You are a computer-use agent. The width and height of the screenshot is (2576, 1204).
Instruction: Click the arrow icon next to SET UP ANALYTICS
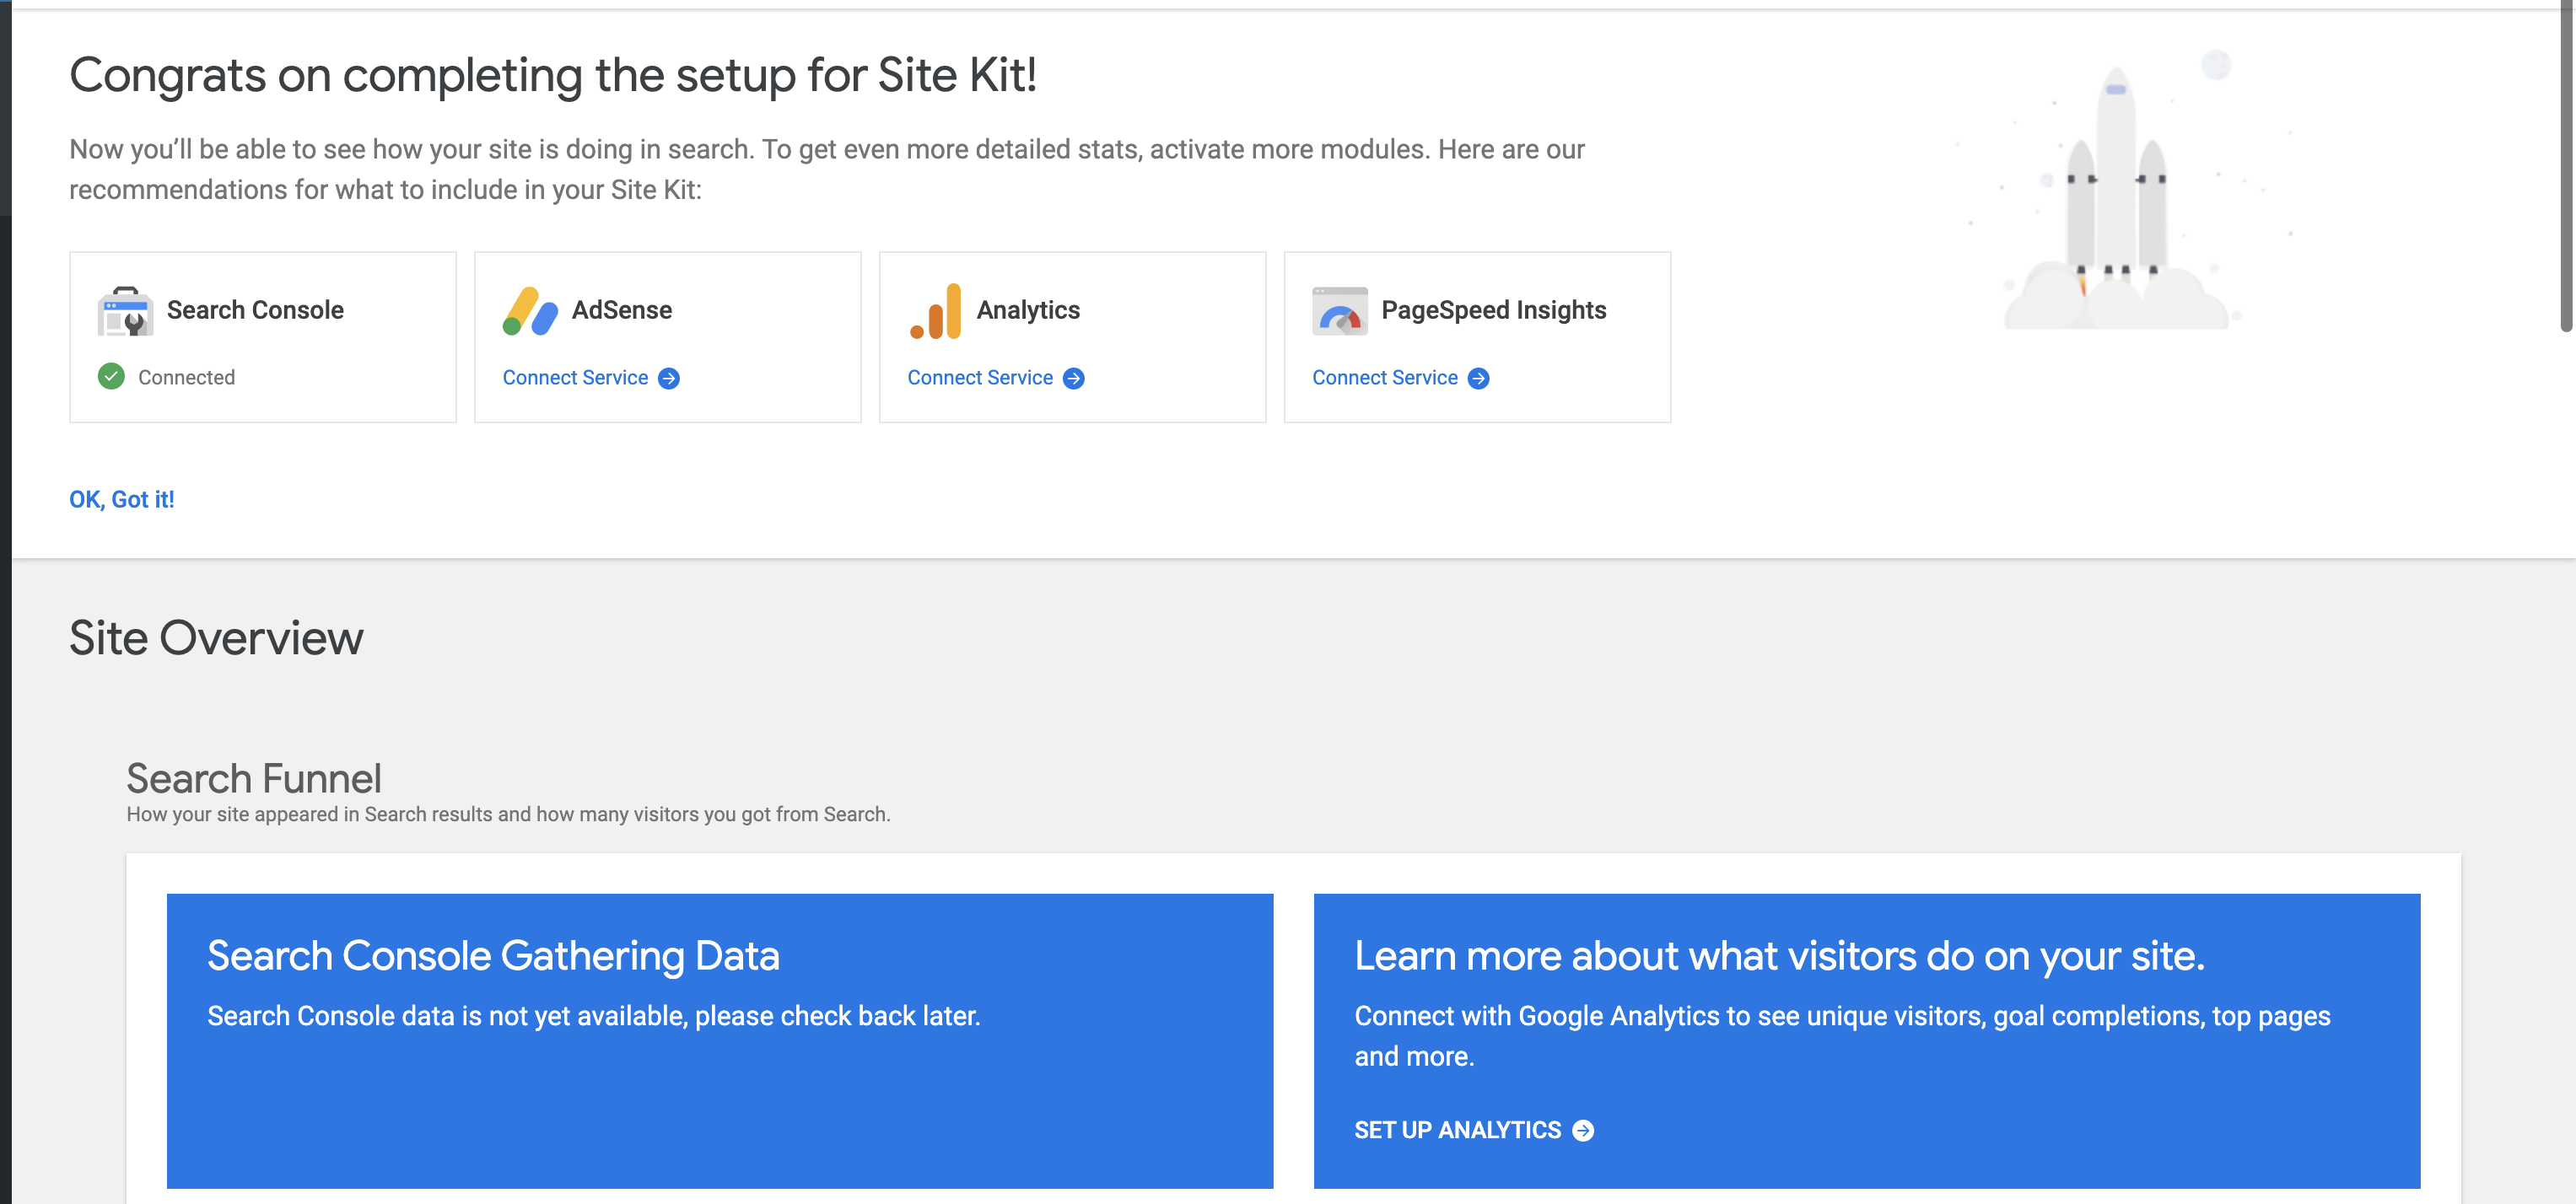[1585, 1130]
